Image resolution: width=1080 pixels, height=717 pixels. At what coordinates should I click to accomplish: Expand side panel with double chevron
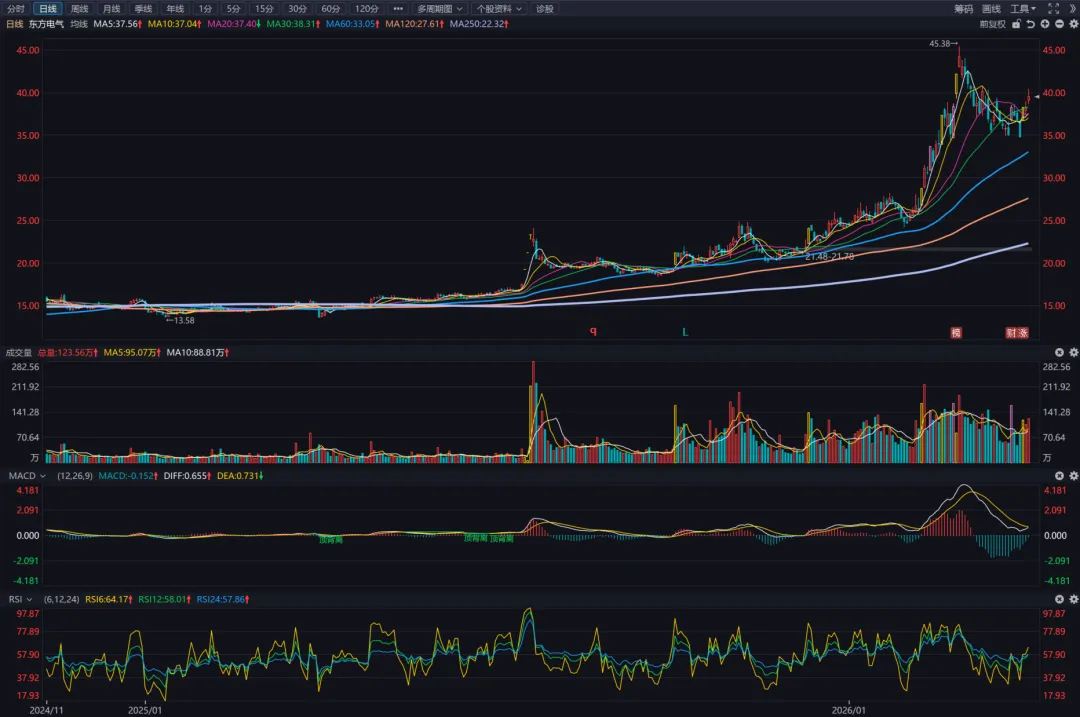coord(1074,9)
